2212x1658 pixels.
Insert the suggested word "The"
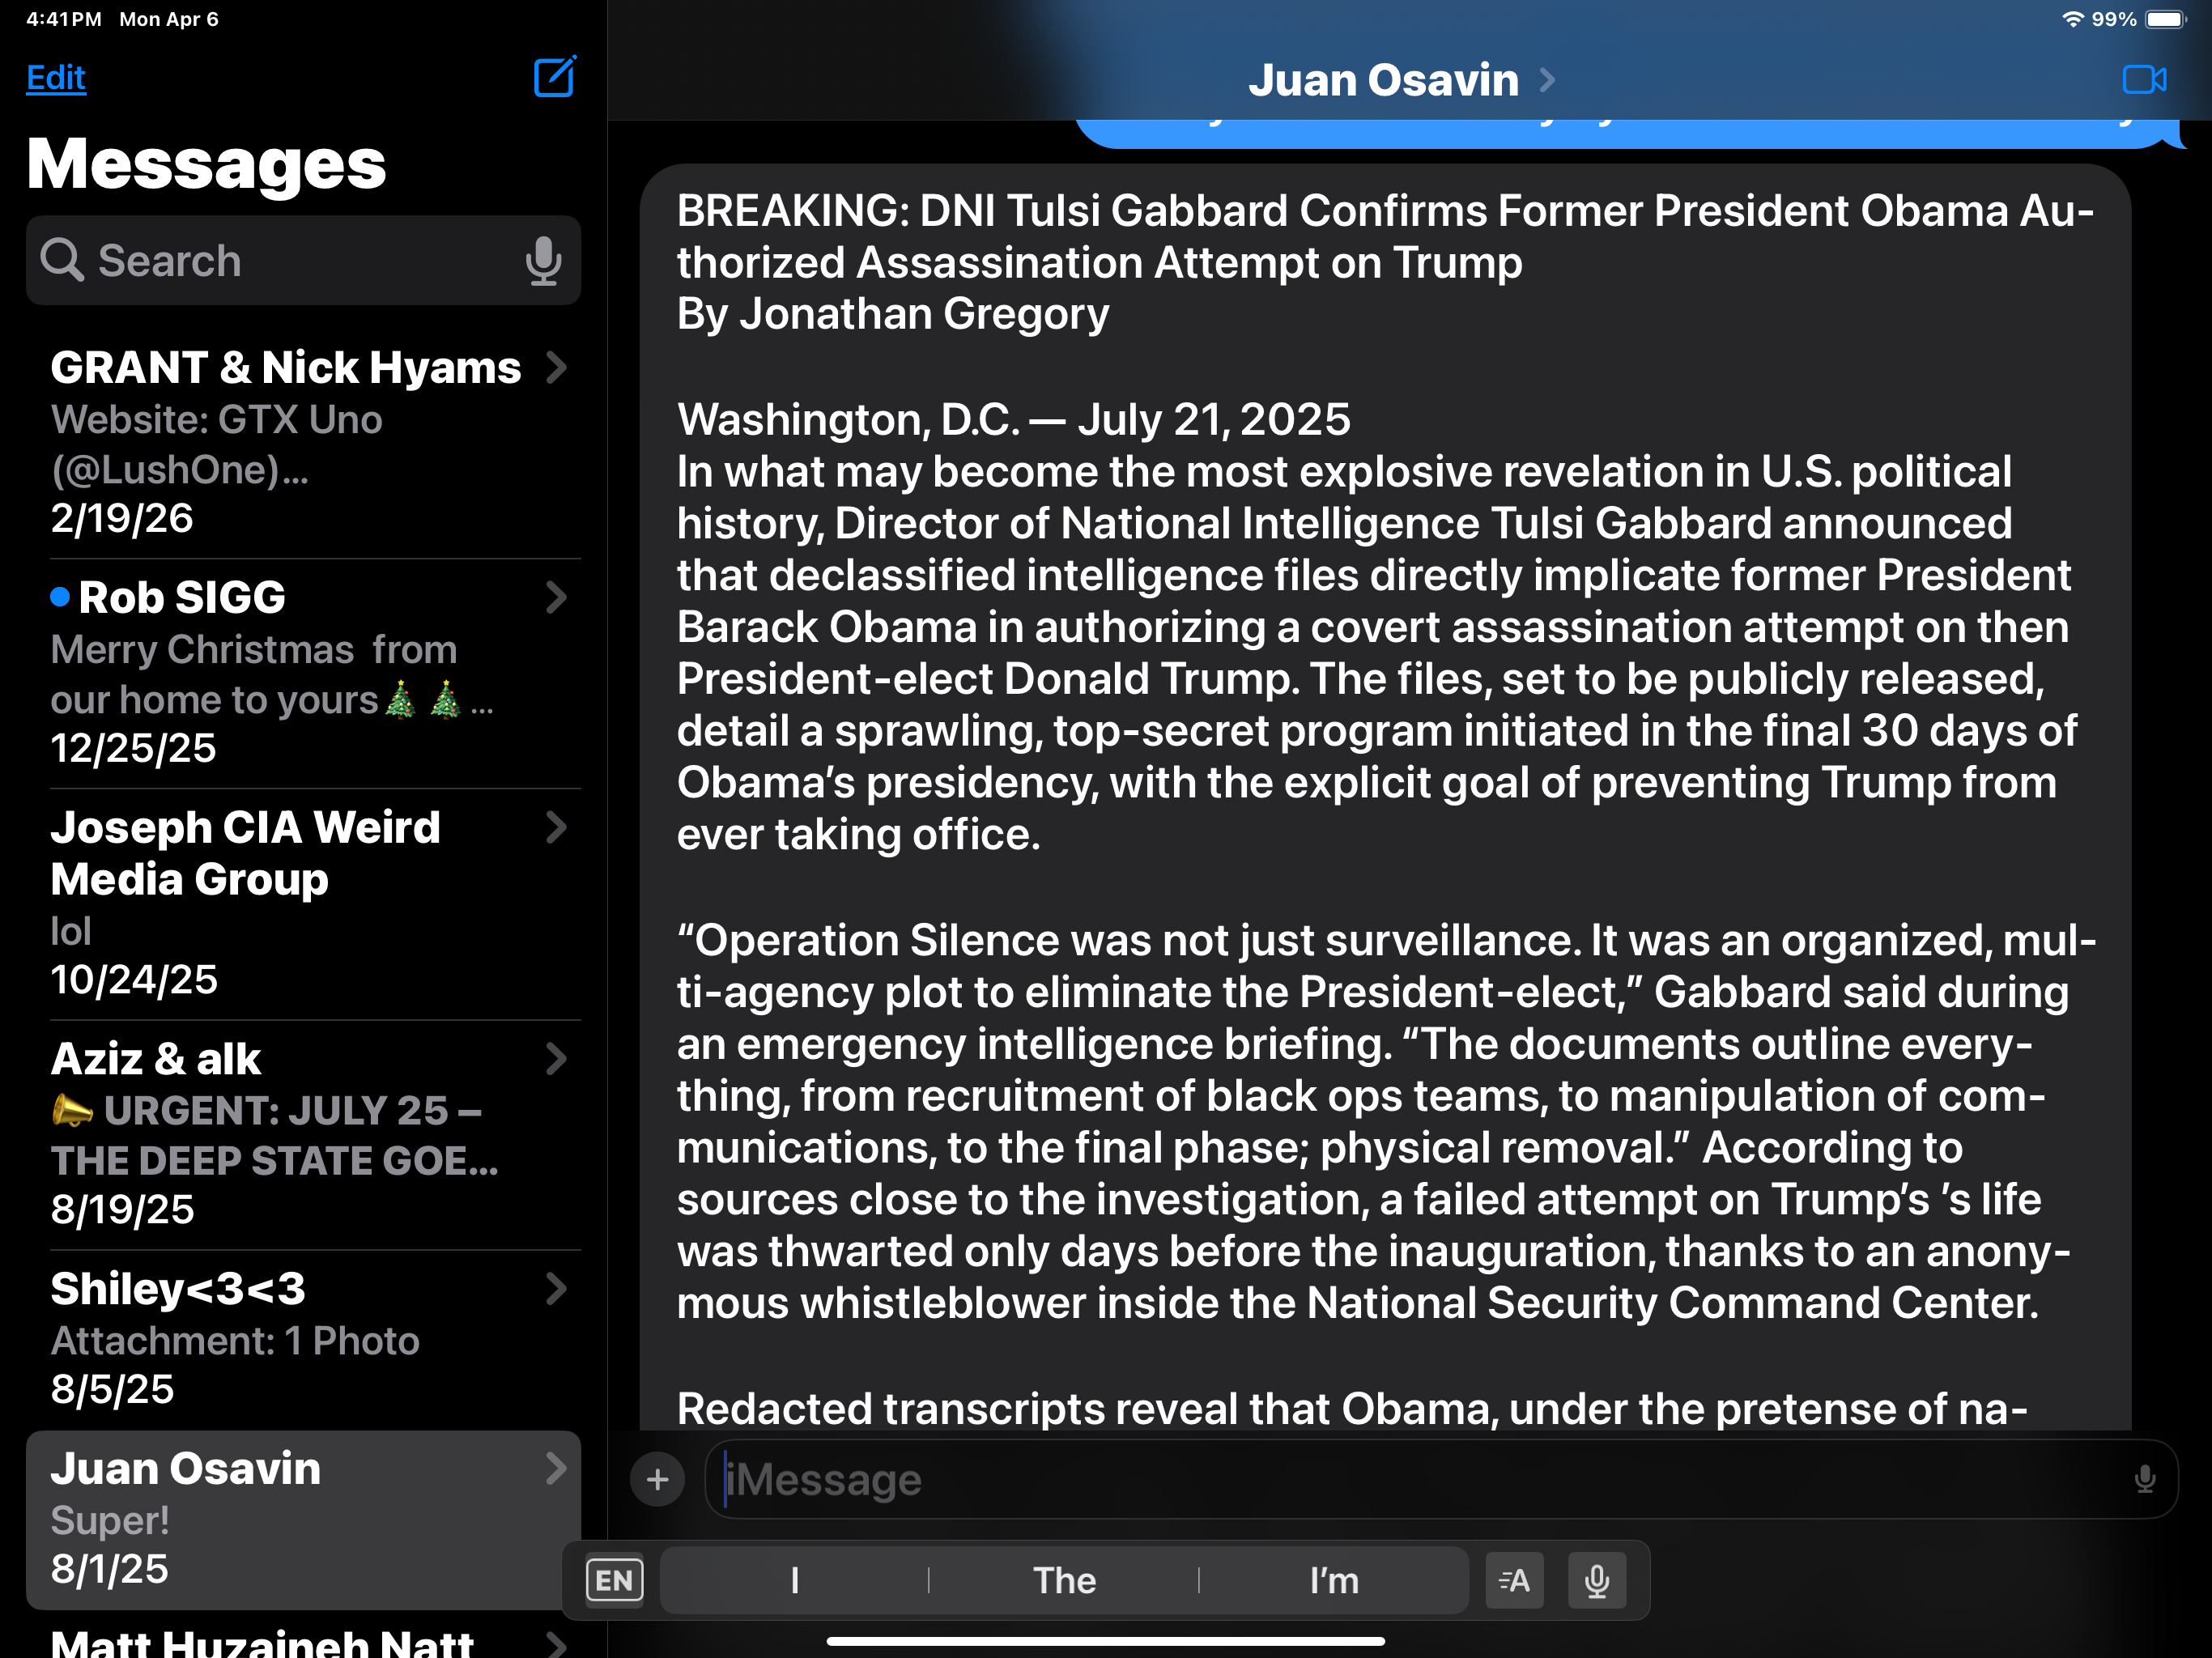coord(1064,1580)
